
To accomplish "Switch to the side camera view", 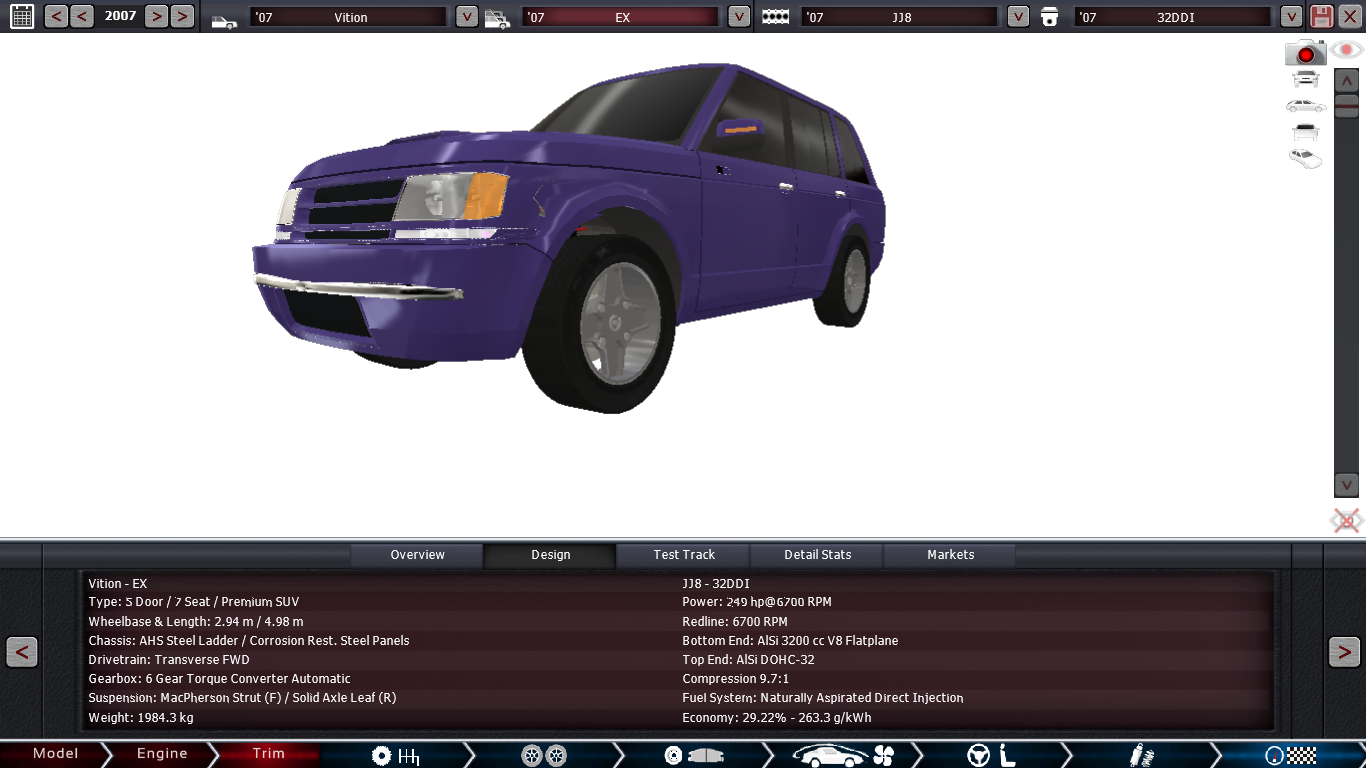I will (x=1305, y=105).
